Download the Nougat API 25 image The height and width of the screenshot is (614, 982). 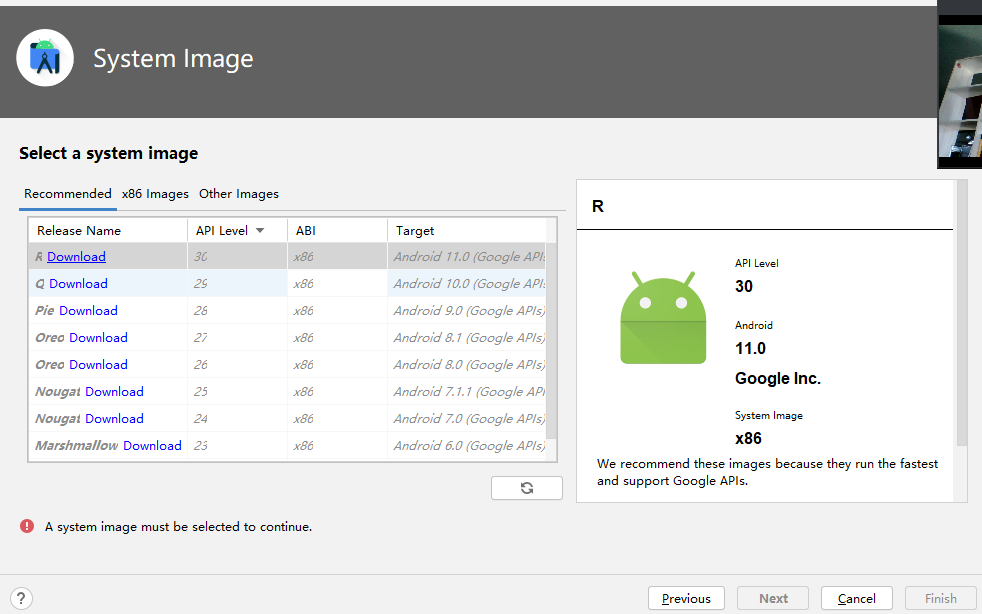(114, 392)
